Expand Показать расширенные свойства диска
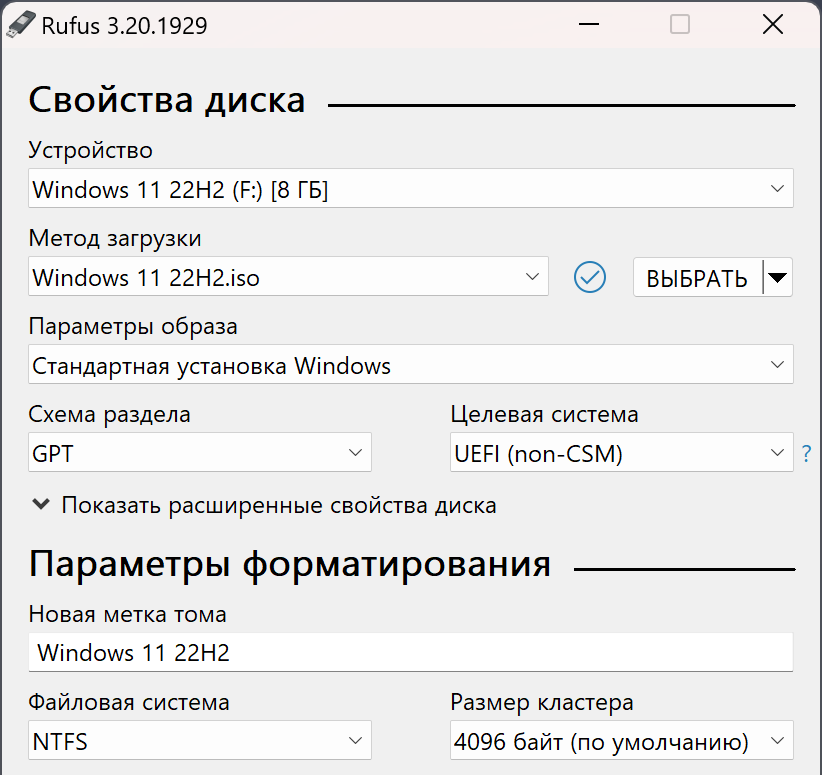Screen dimensions: 822x775 pos(264,505)
